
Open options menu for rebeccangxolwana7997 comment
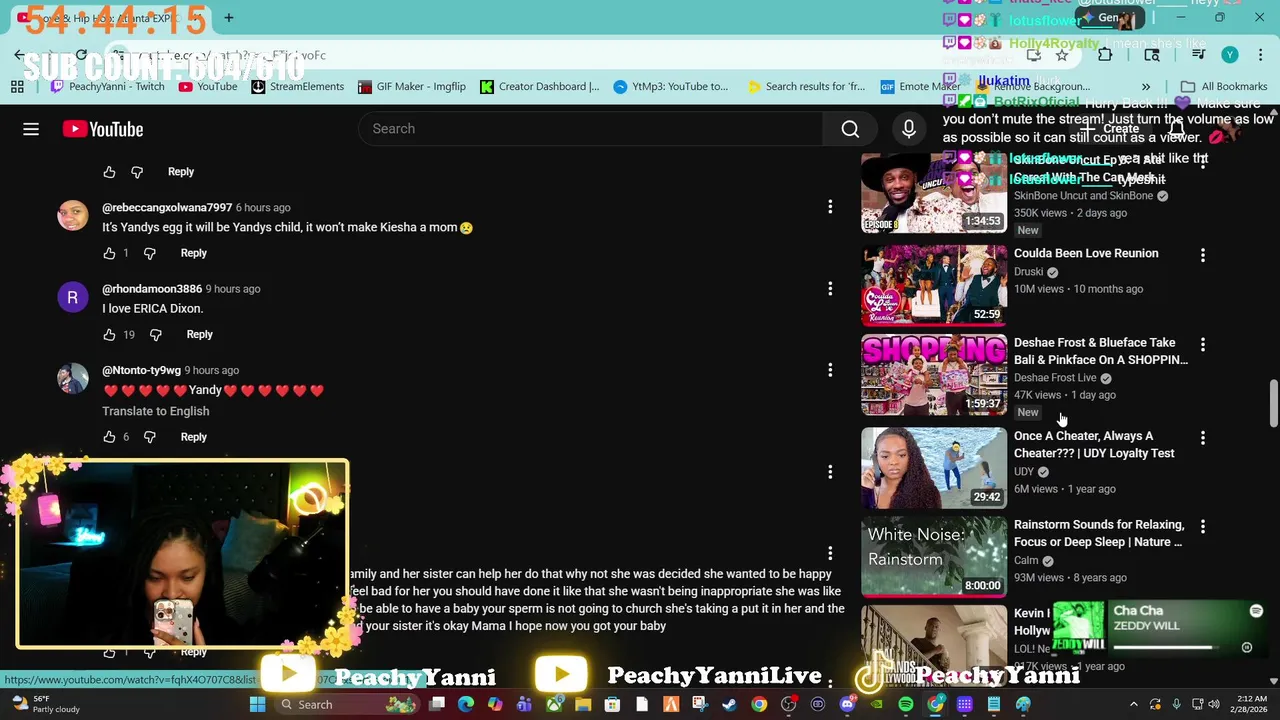click(x=829, y=207)
